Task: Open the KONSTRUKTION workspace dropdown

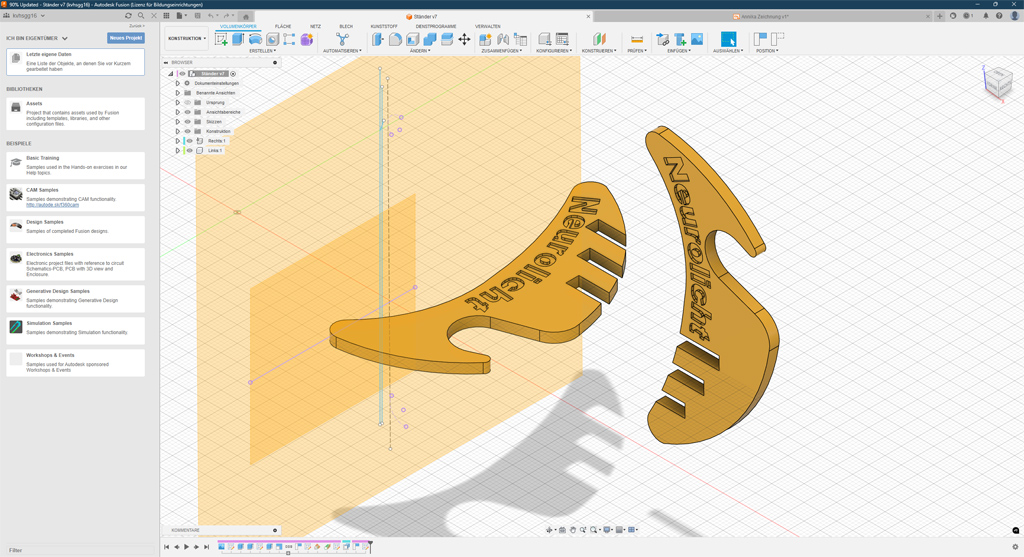Action: 187,39
